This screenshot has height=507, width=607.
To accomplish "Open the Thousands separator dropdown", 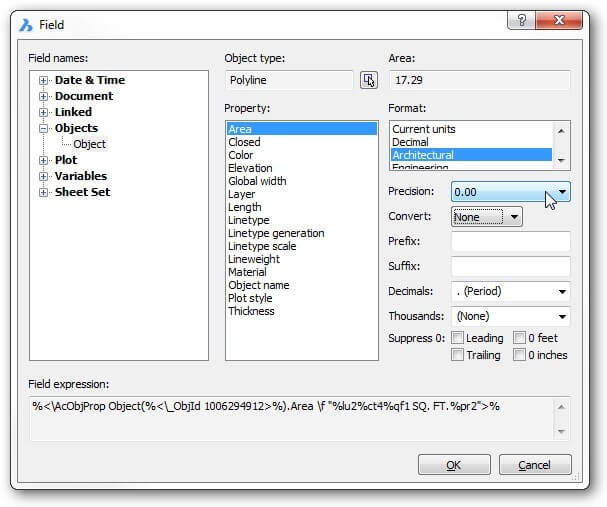I will [x=510, y=316].
